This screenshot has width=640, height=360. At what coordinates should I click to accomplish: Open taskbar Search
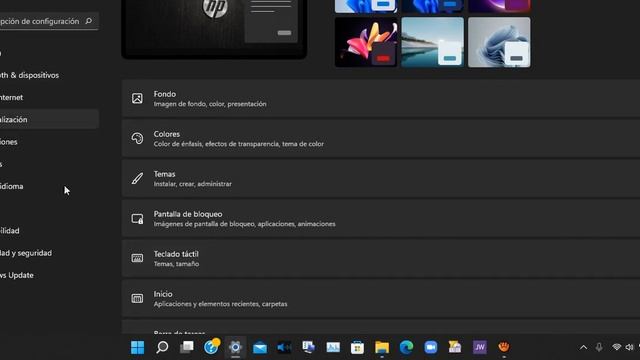point(162,347)
